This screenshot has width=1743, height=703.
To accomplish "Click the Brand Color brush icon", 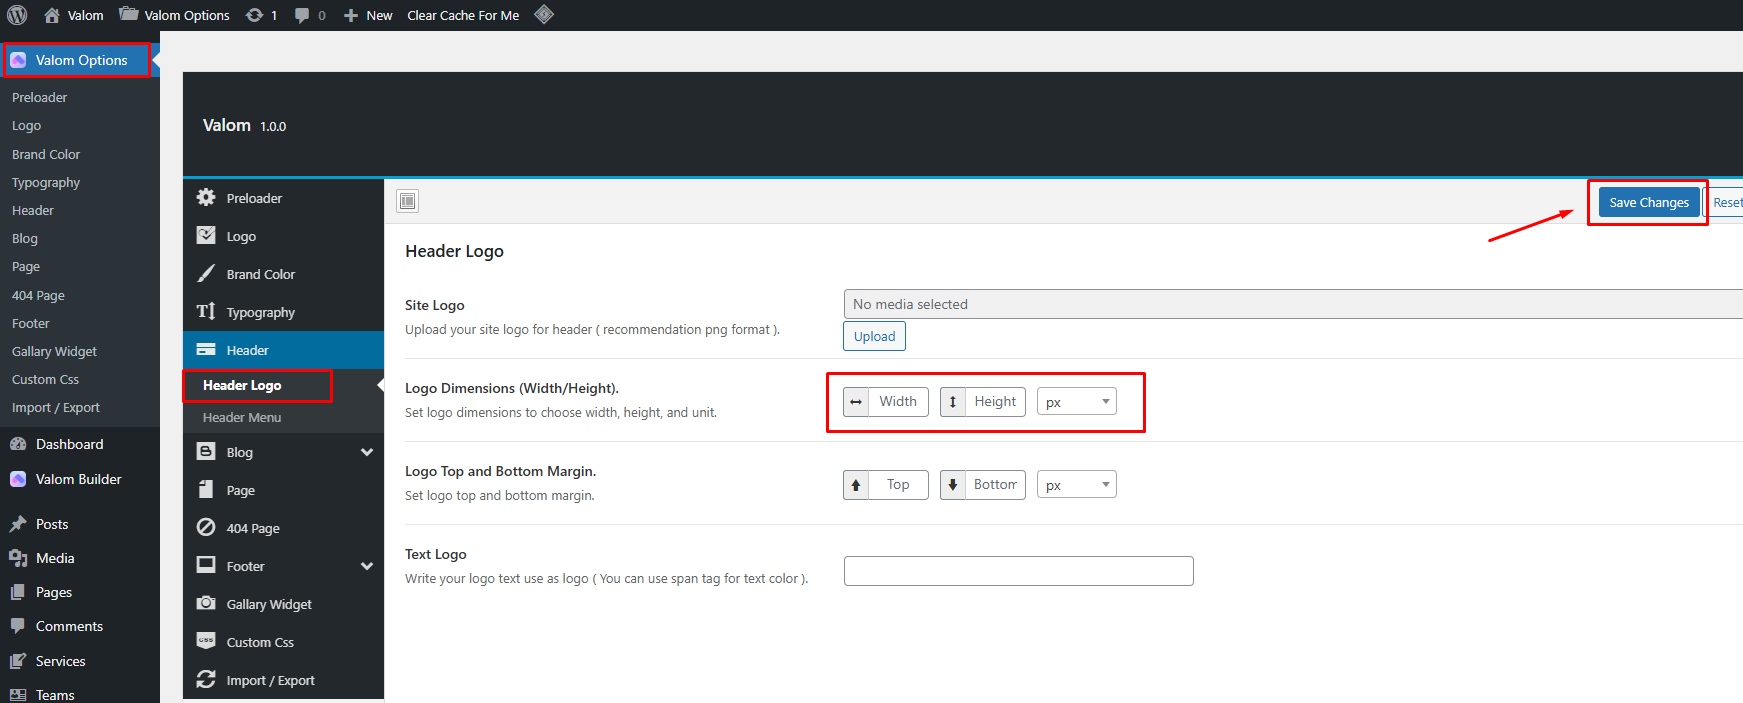I will pos(206,273).
